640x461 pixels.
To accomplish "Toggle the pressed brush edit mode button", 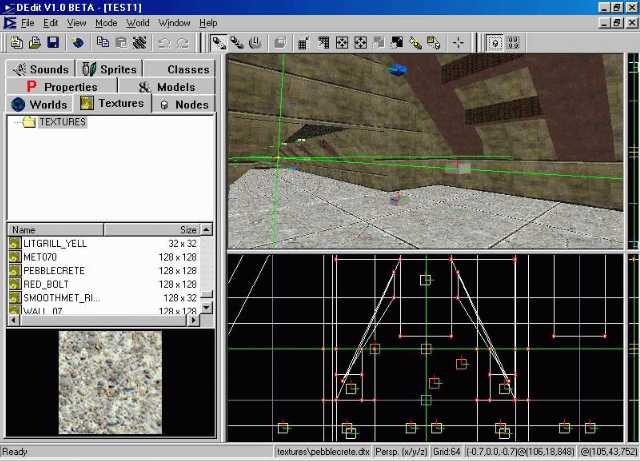I will click(219, 42).
